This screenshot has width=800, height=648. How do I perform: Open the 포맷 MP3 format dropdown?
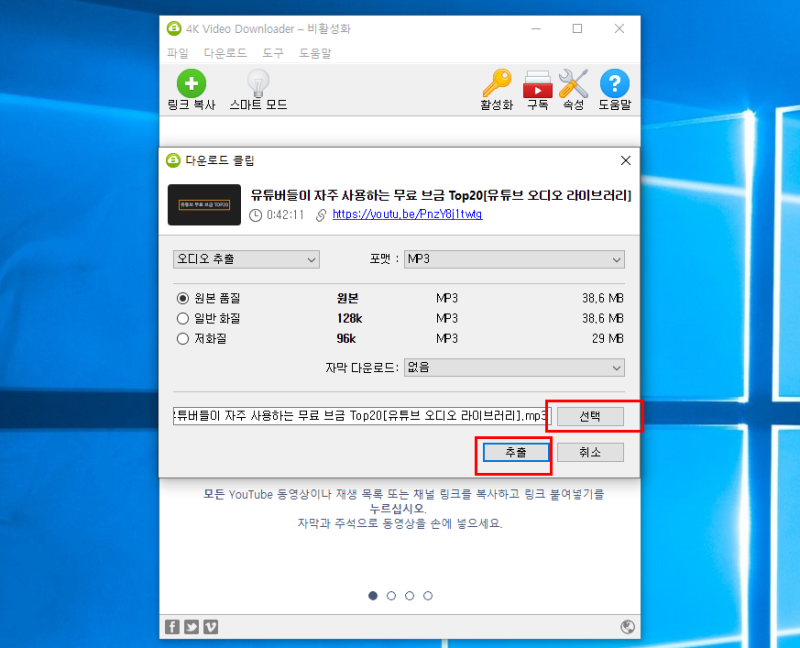pos(514,259)
